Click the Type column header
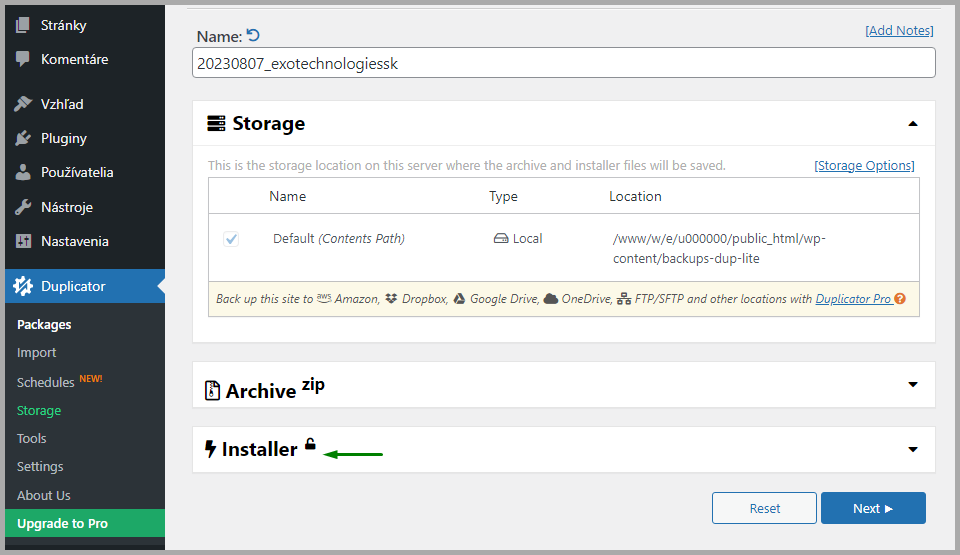Viewport: 960px width, 555px height. pos(503,197)
